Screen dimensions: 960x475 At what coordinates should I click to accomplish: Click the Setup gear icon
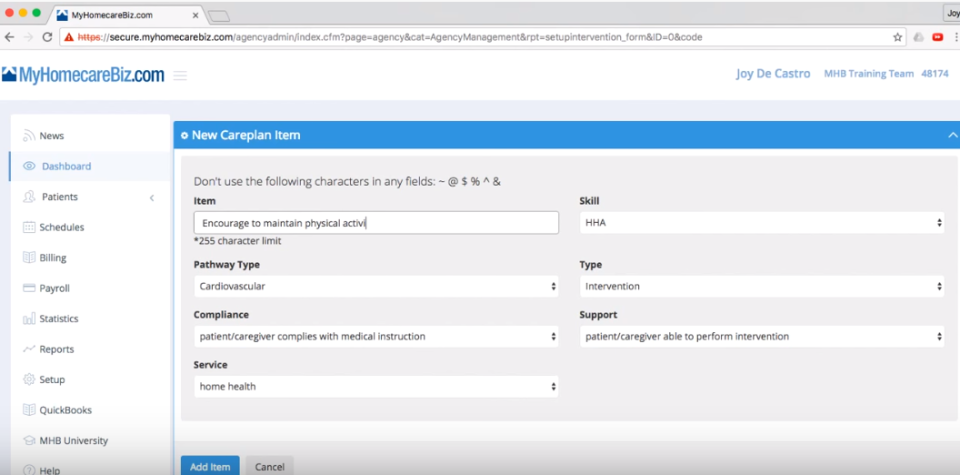tap(29, 380)
